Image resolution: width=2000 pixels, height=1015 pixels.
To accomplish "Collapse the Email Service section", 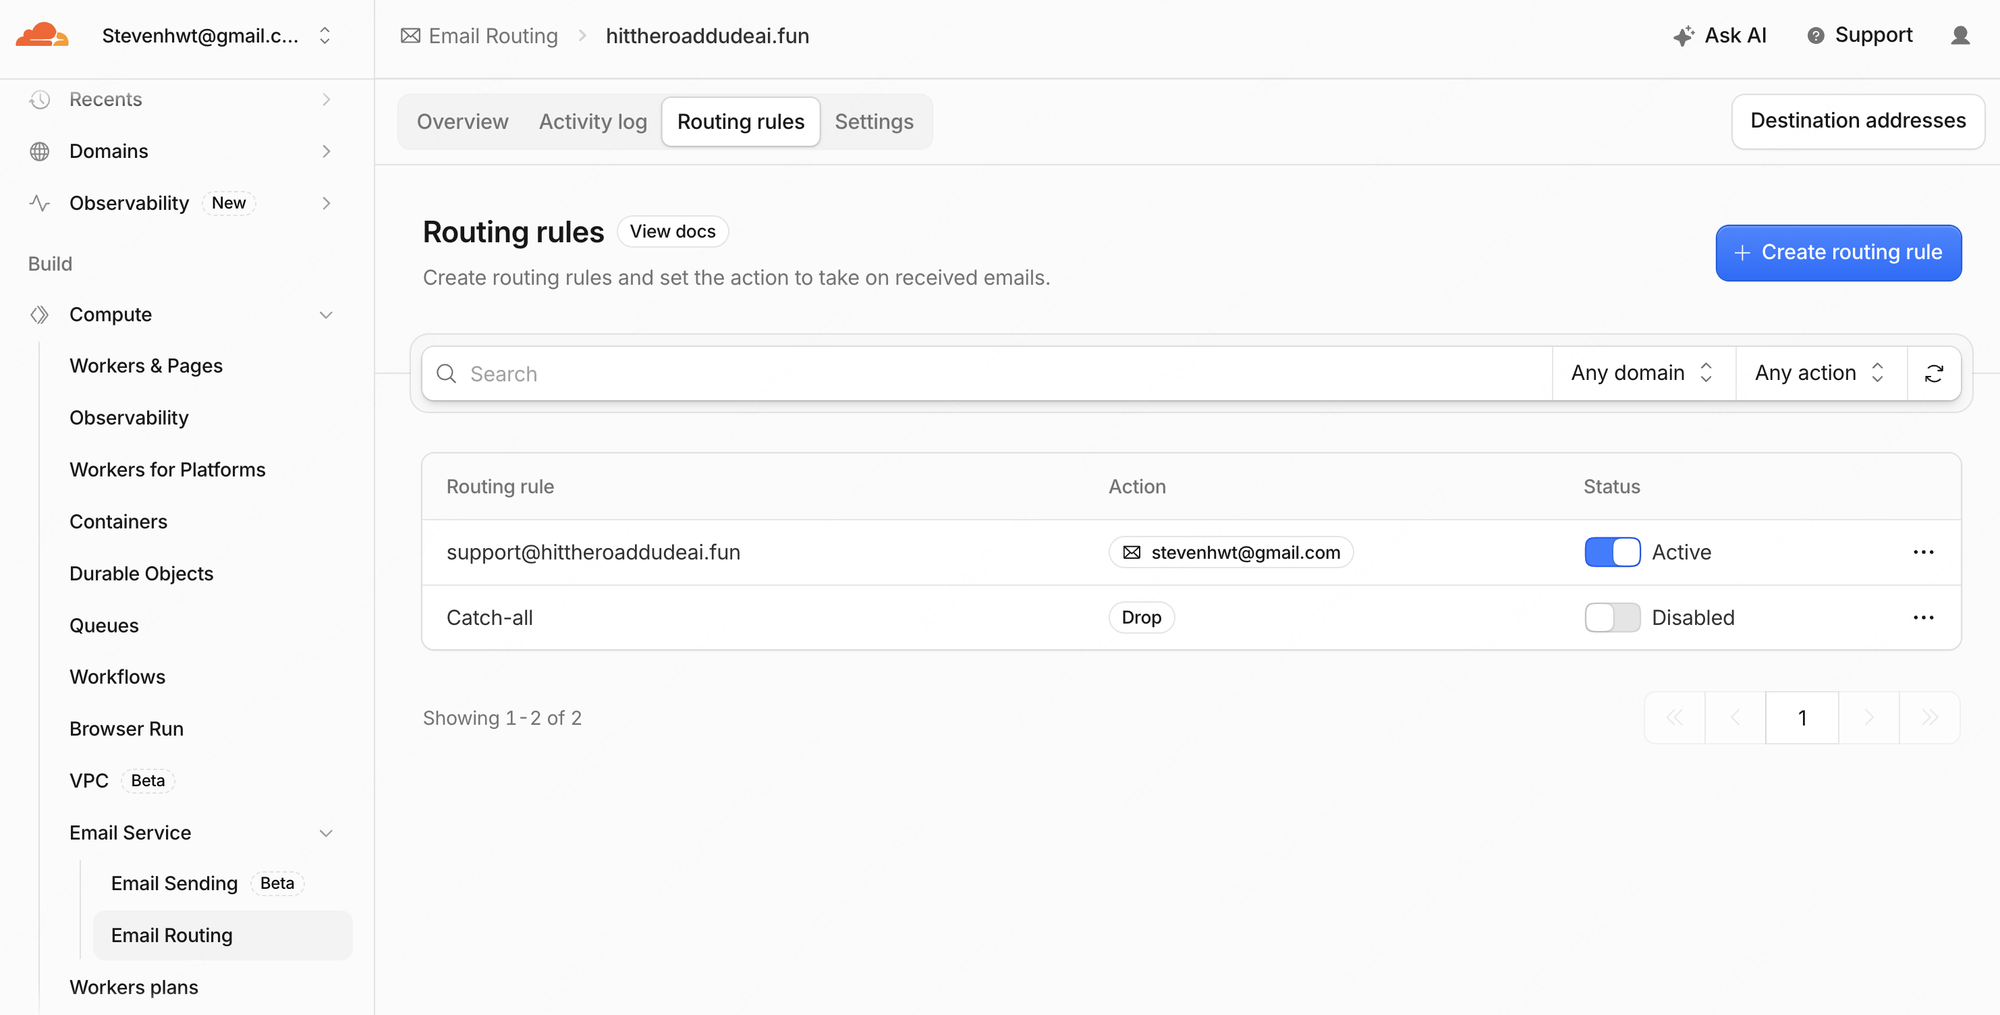I will 326,833.
